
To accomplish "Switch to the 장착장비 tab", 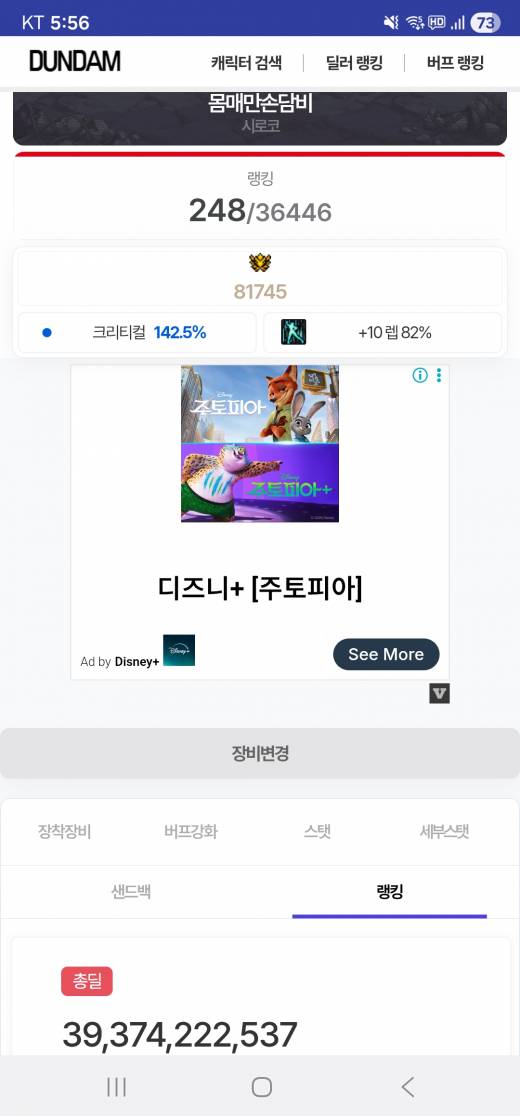I will (65, 831).
